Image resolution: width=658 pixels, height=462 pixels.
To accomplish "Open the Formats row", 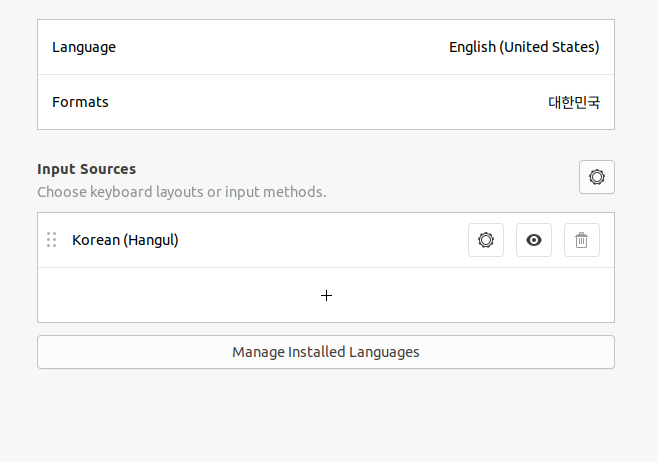I will pyautogui.click(x=326, y=102).
